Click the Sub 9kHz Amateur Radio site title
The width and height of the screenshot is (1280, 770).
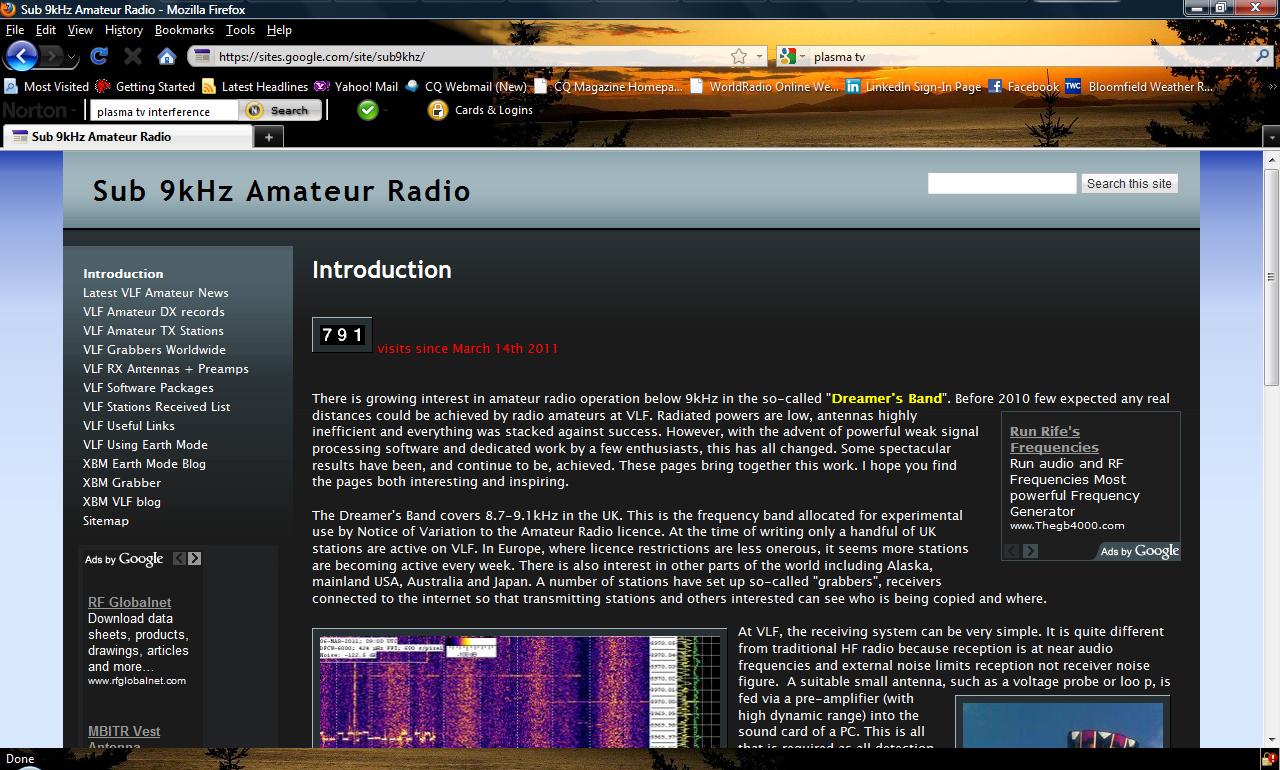(282, 190)
